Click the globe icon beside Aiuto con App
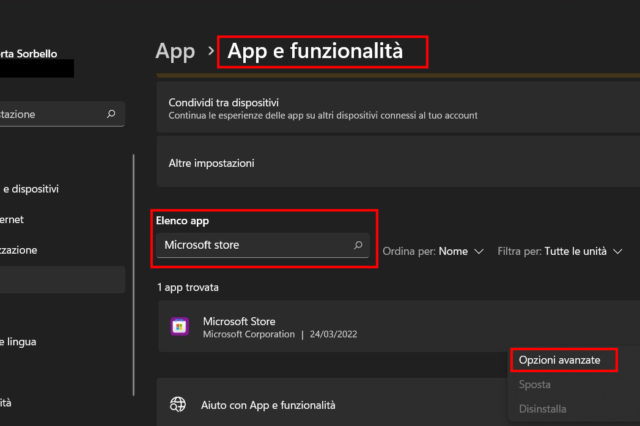Viewport: 640px width, 426px height. coord(178,405)
